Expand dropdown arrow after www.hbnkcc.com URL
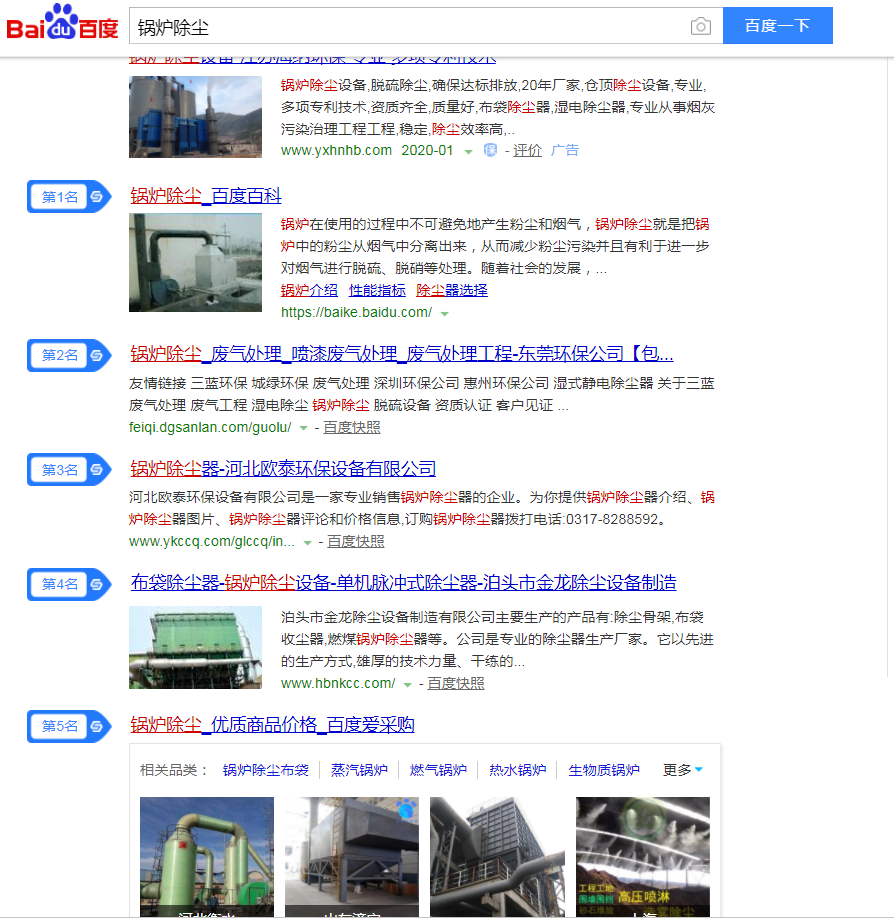The height and width of the screenshot is (918, 894). (407, 684)
